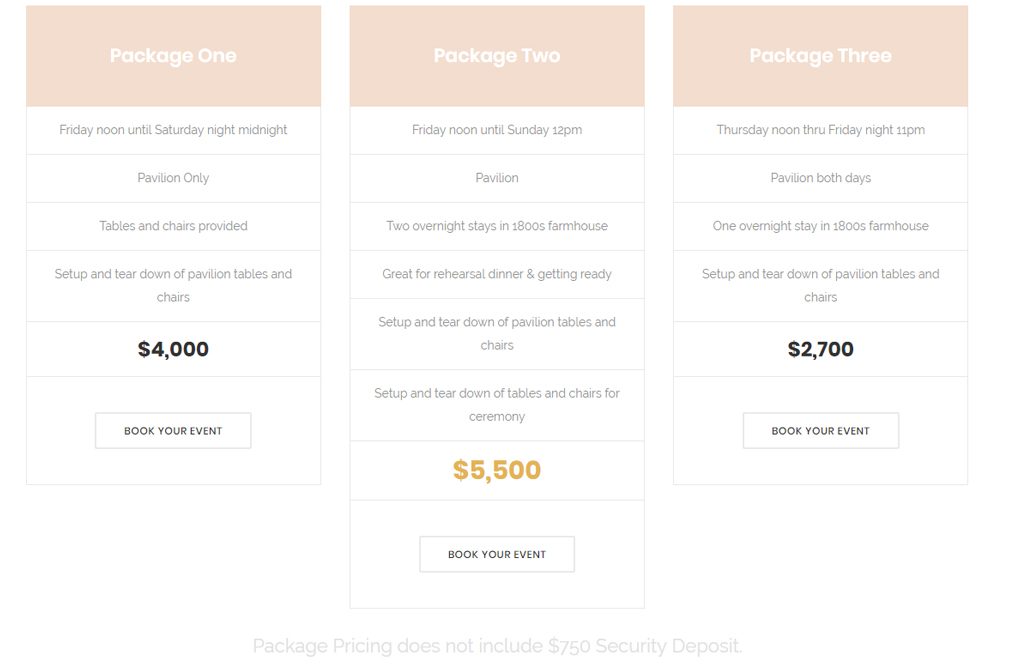Click the $2,700 price

click(820, 349)
